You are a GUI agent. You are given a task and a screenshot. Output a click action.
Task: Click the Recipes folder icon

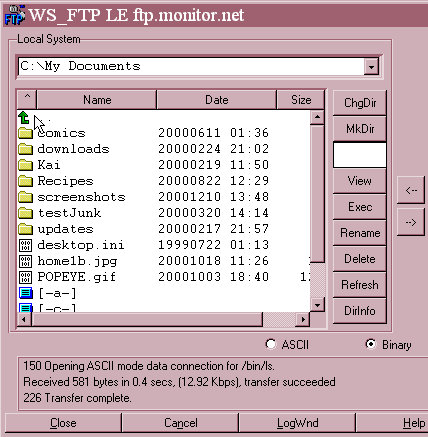[25, 181]
